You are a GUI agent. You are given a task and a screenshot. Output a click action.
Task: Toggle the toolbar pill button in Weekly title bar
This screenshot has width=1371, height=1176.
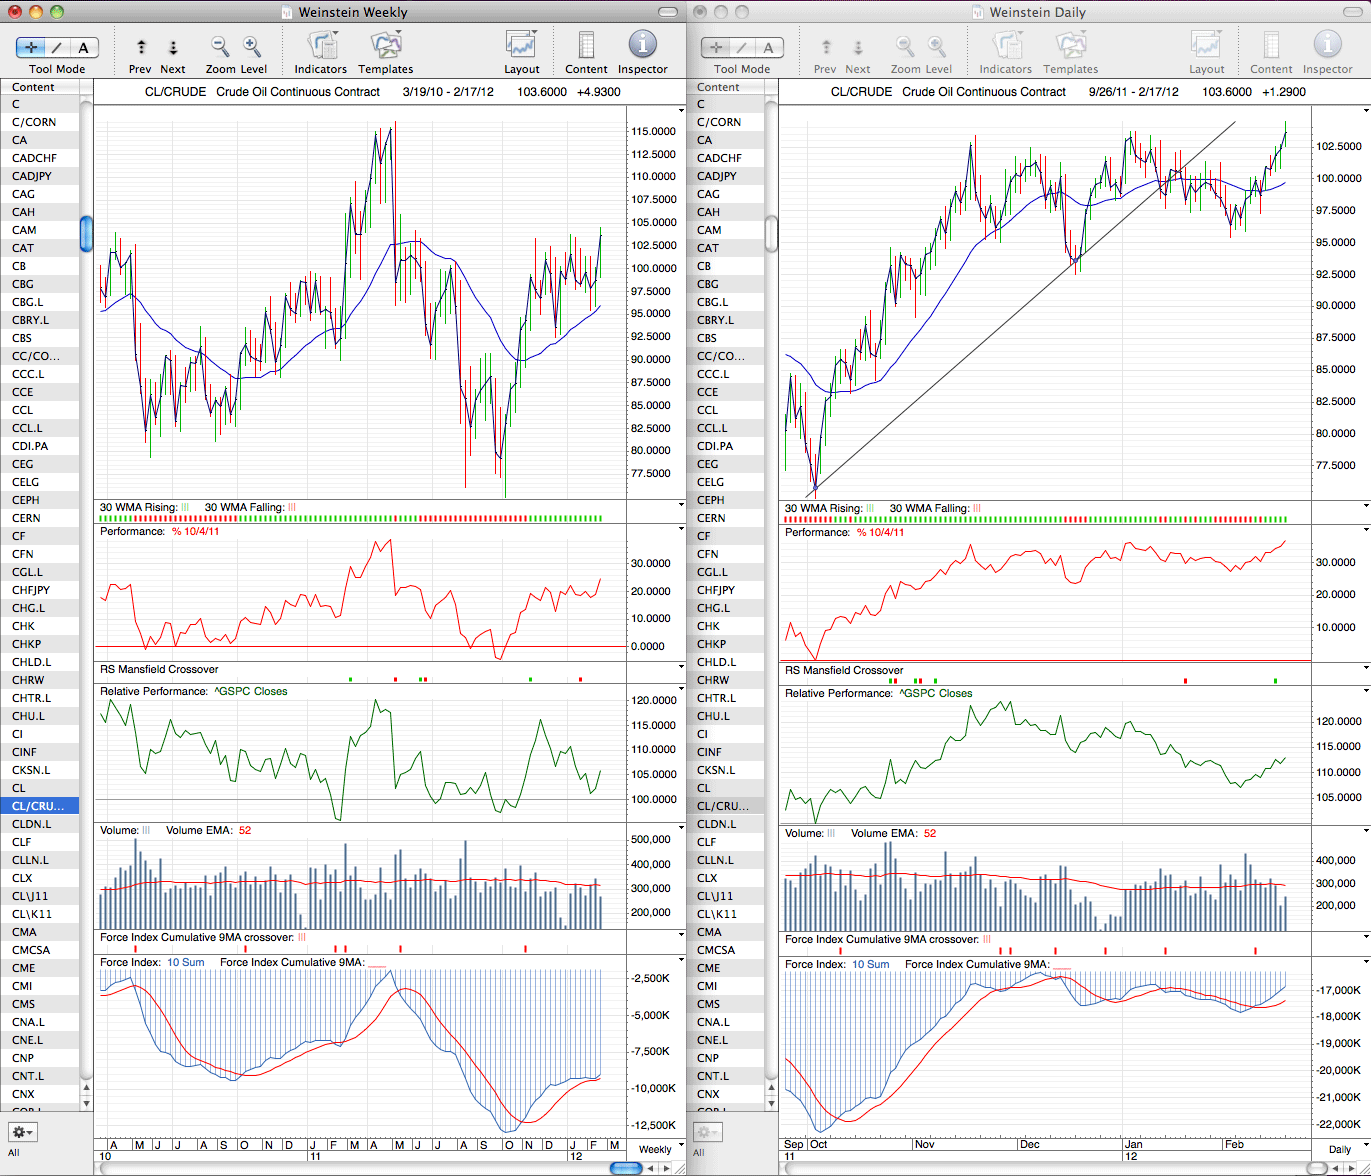[669, 12]
